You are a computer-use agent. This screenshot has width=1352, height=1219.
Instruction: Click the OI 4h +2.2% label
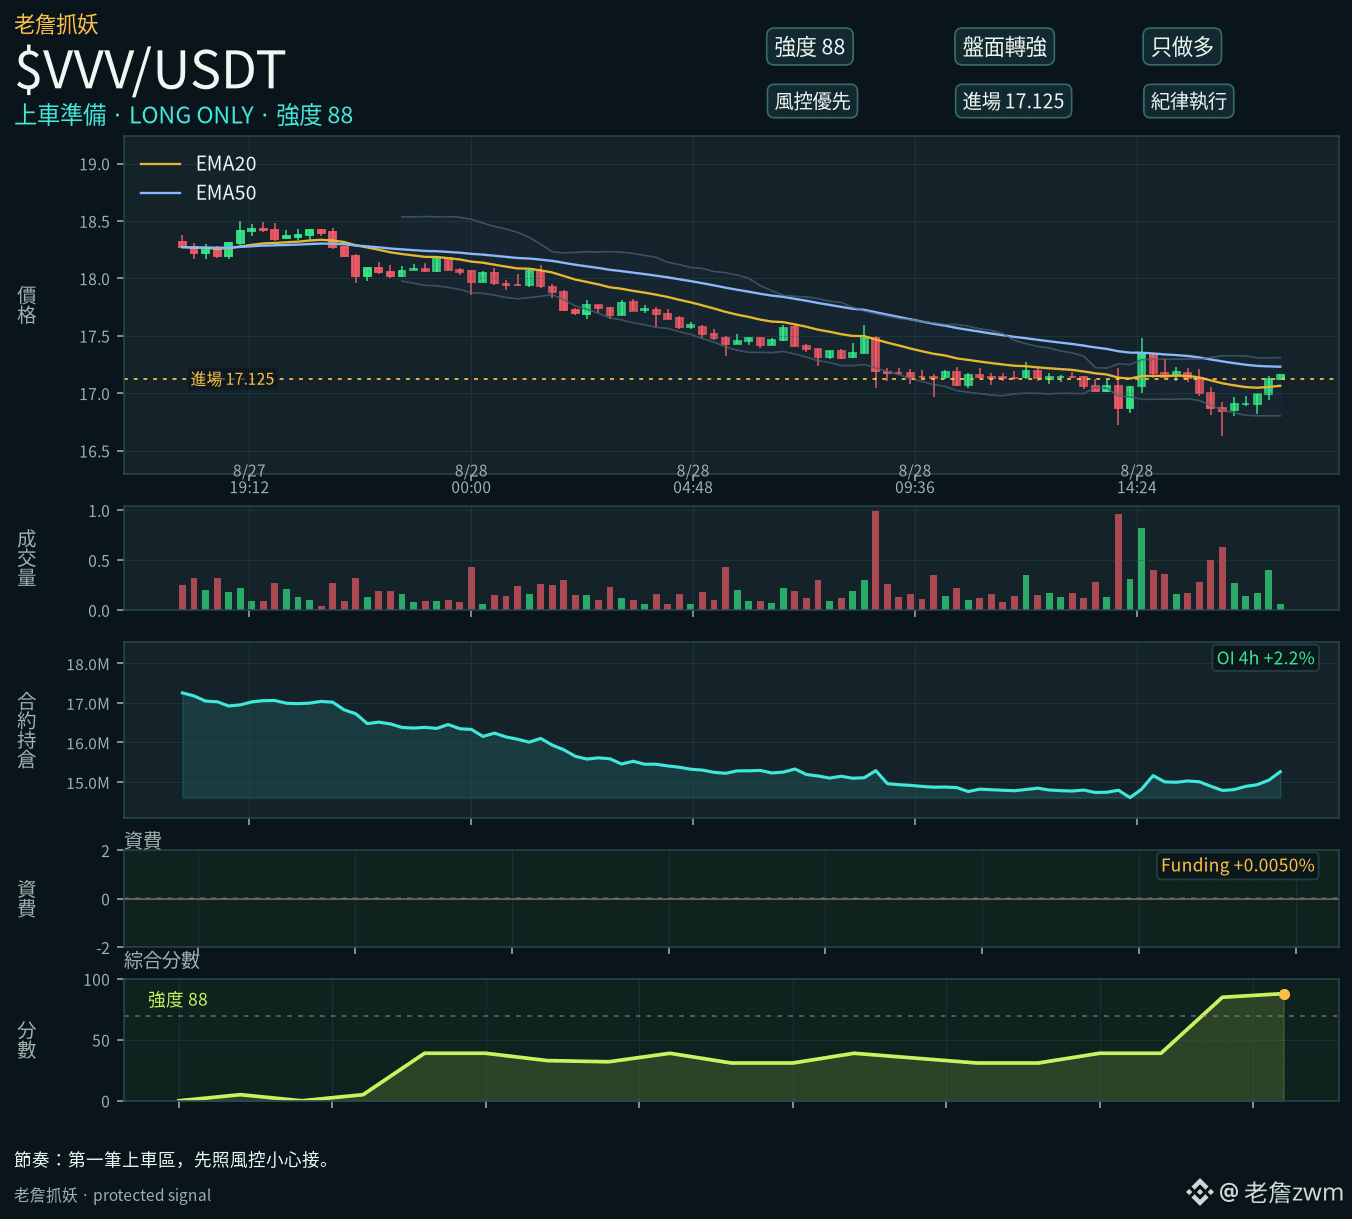[1265, 658]
